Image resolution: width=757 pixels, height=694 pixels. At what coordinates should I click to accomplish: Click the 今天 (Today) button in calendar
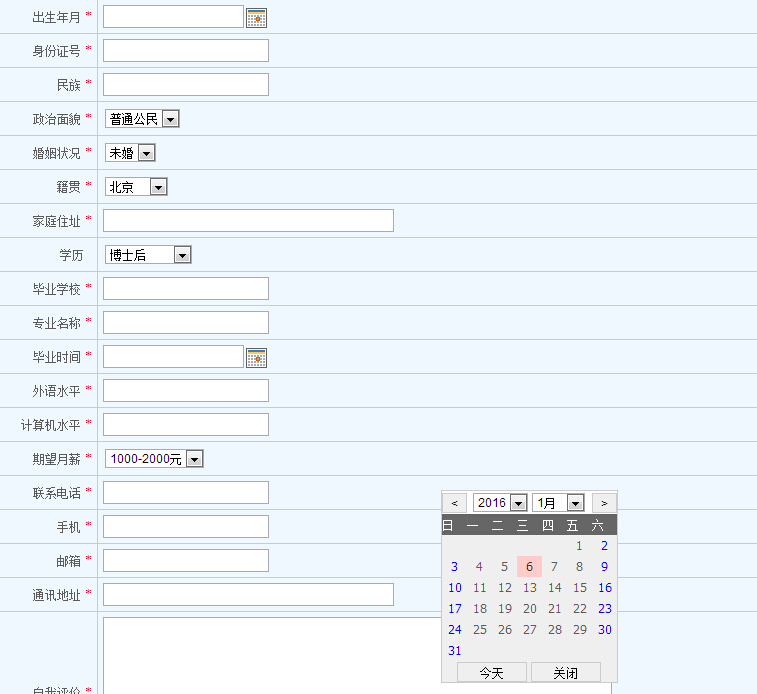click(491, 673)
